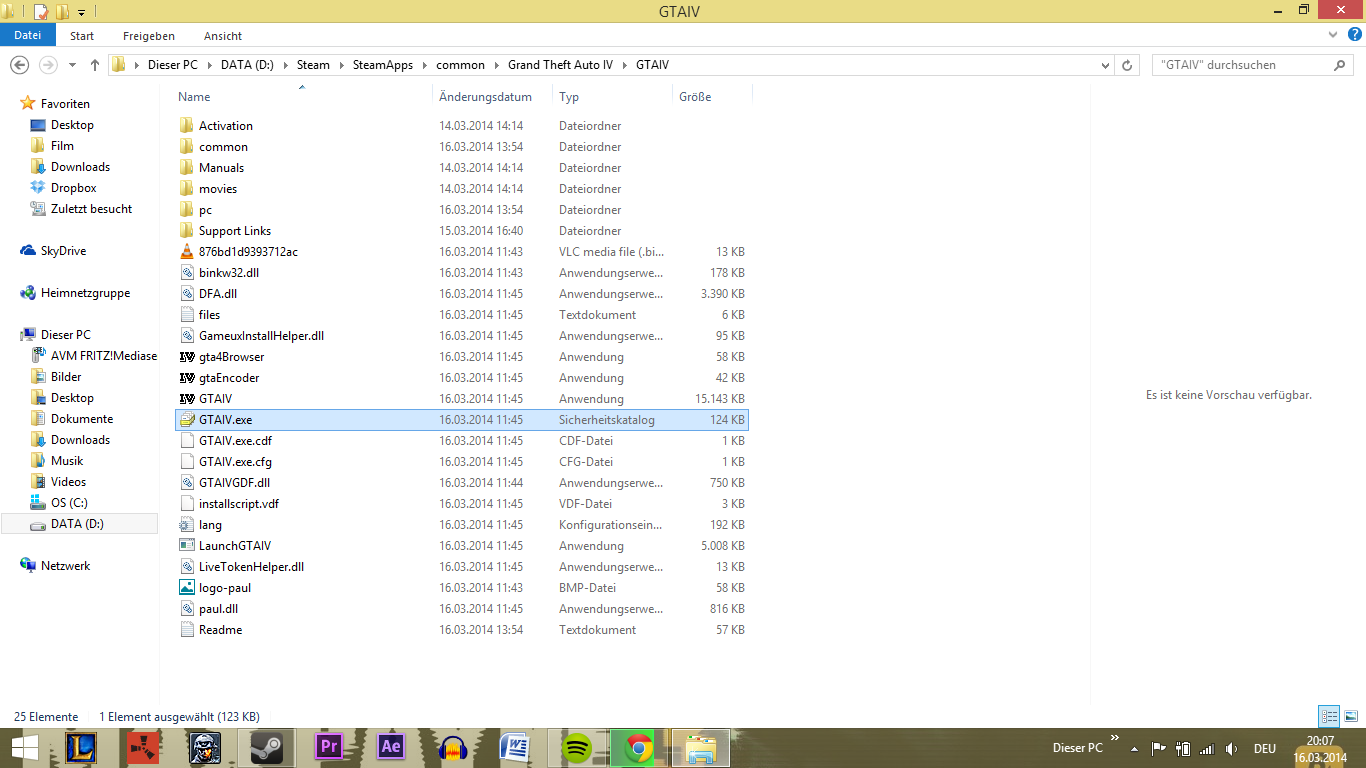The image size is (1366, 768).
Task: Select Netzwerk in navigation pane
Action: coord(65,566)
